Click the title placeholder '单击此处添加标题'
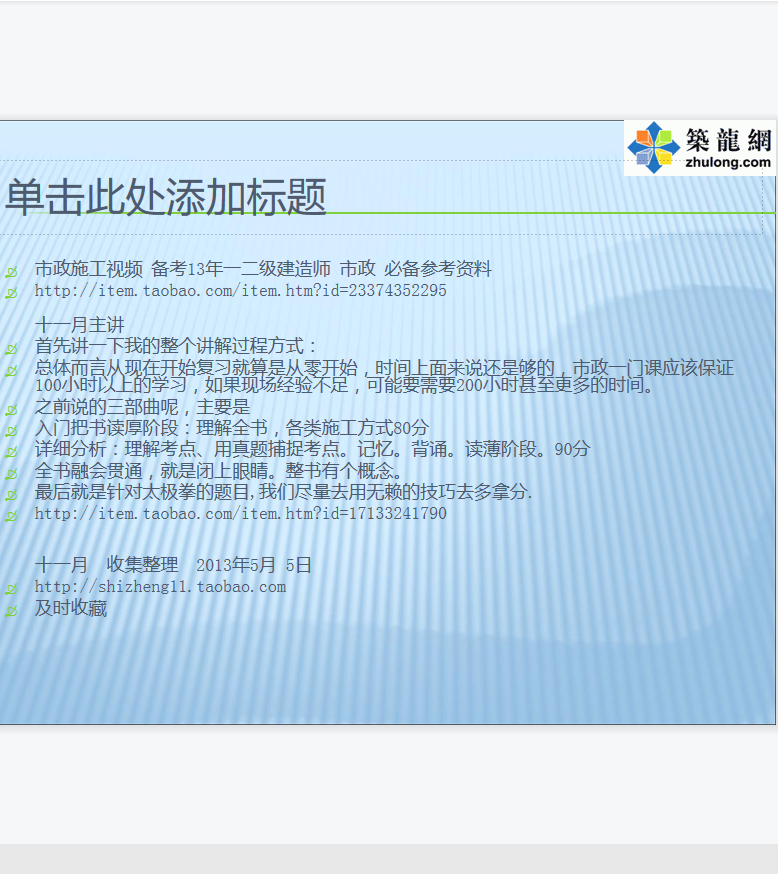The height and width of the screenshot is (874, 778). 166,197
